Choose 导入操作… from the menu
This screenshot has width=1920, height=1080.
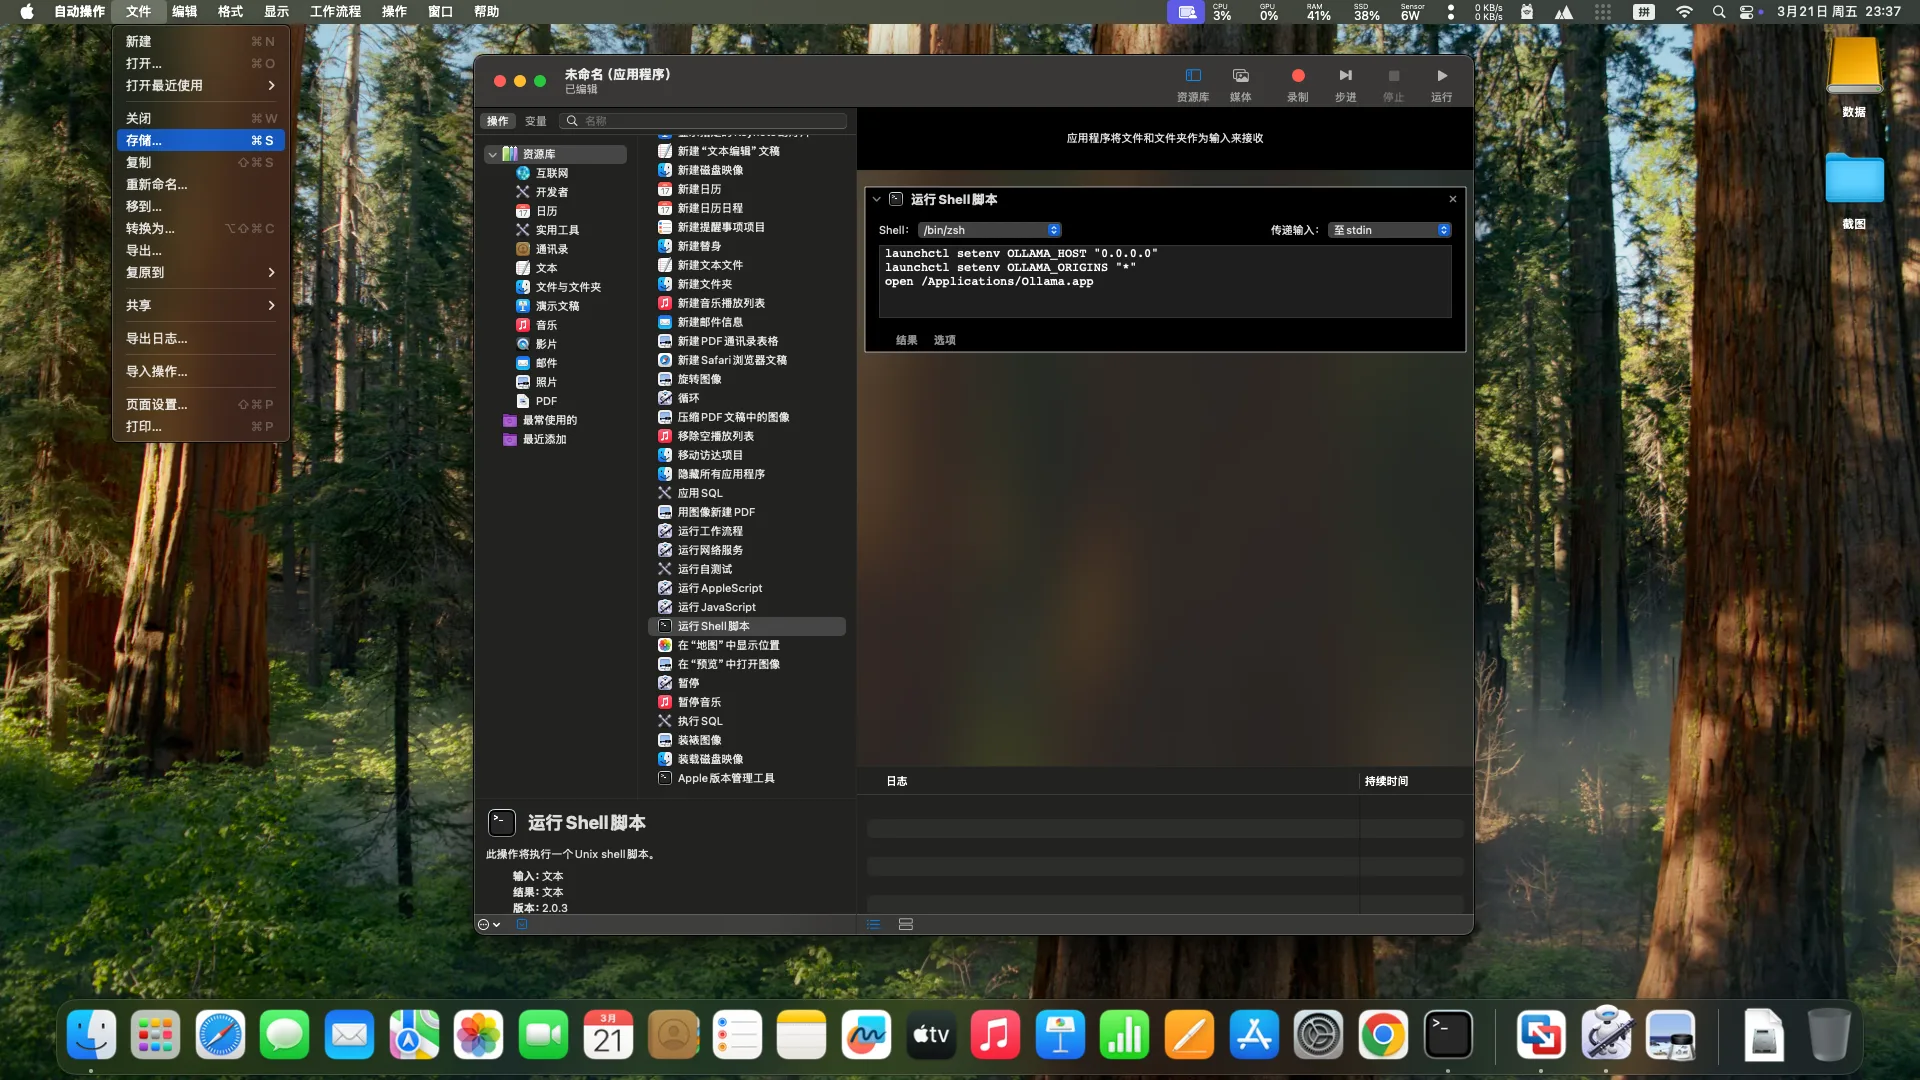click(201, 372)
